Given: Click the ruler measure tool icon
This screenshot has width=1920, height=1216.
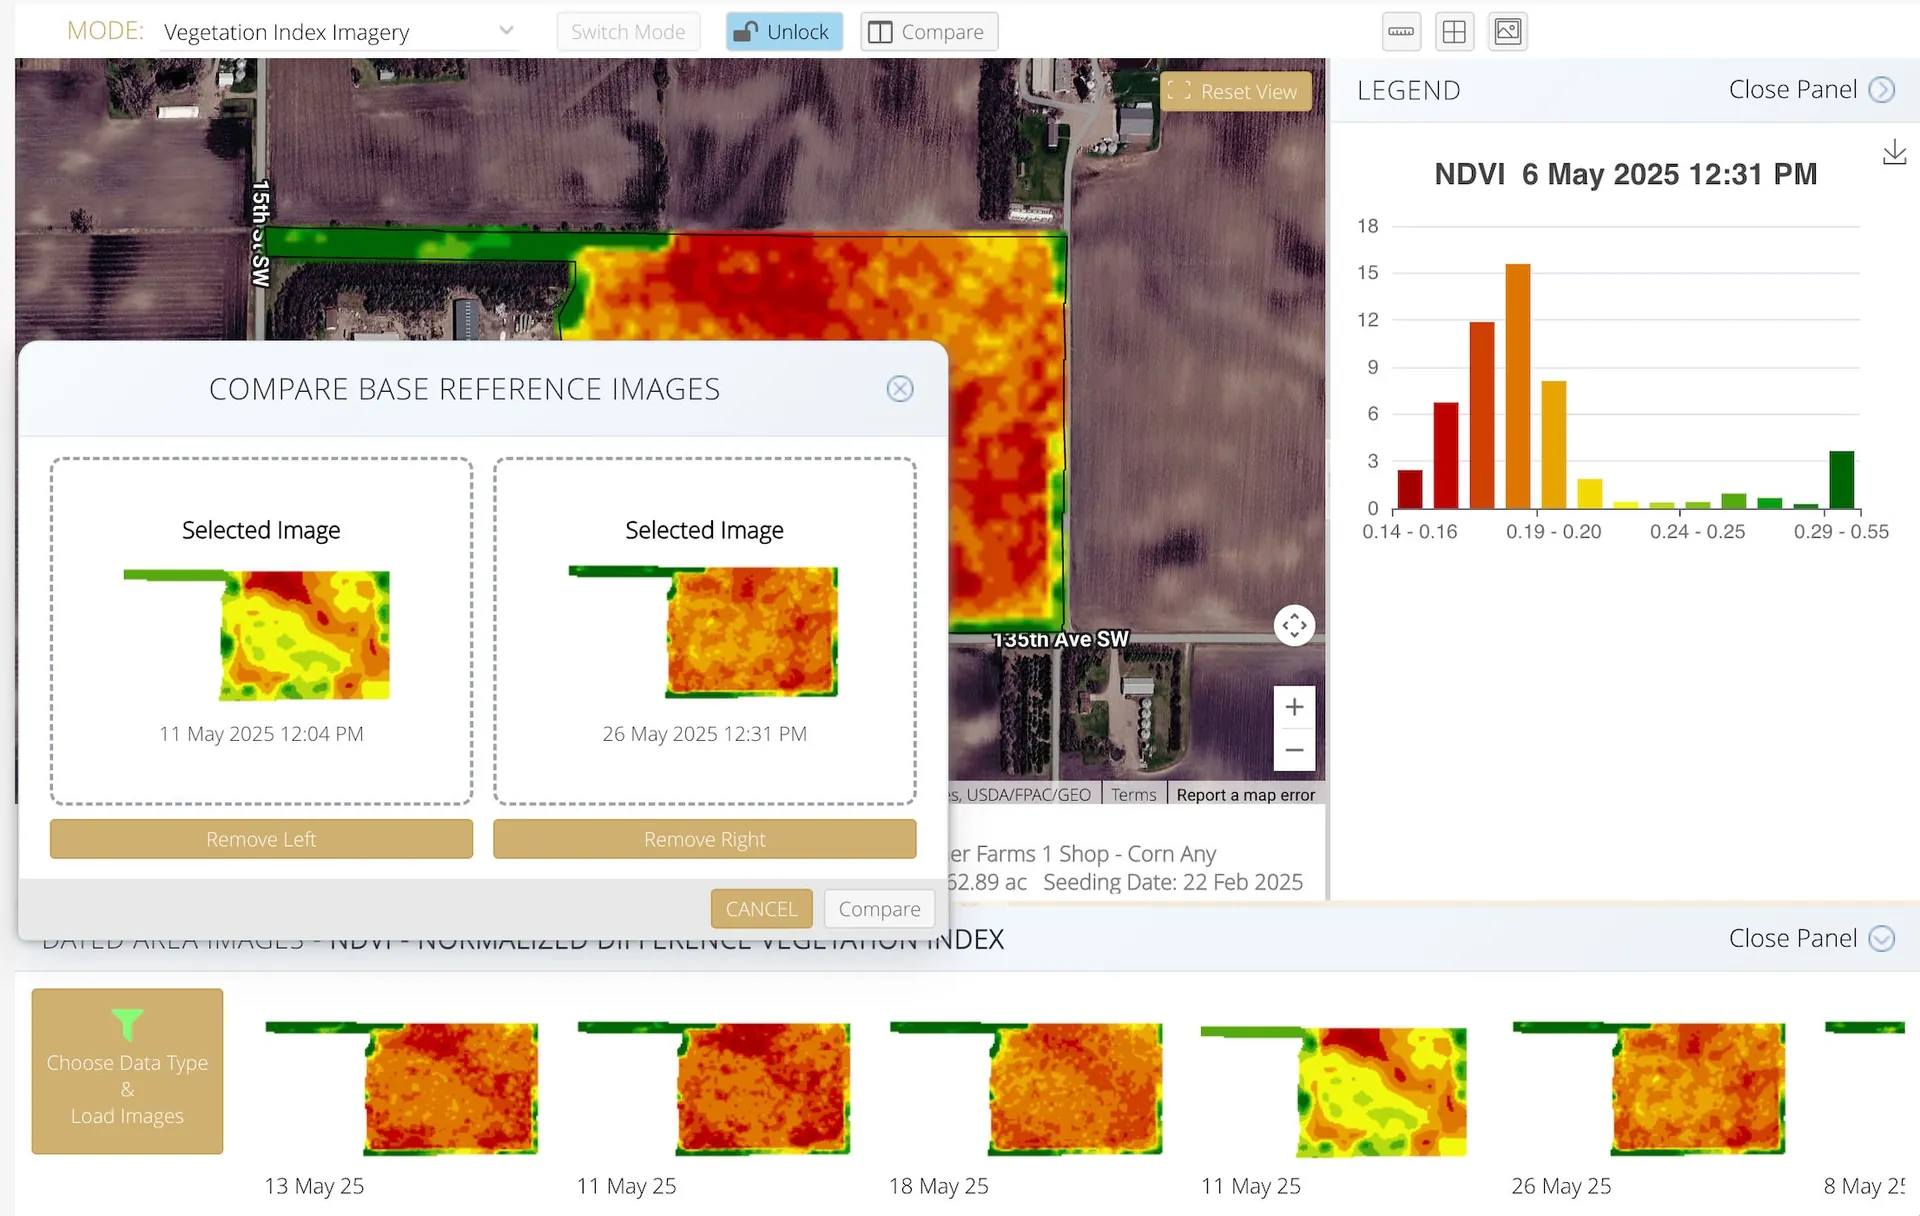Looking at the screenshot, I should (x=1401, y=32).
